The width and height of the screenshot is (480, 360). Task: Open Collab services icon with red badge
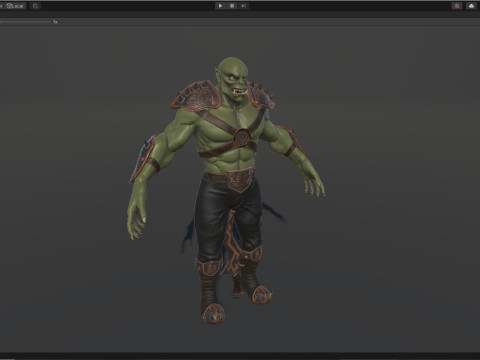[x=457, y=6]
